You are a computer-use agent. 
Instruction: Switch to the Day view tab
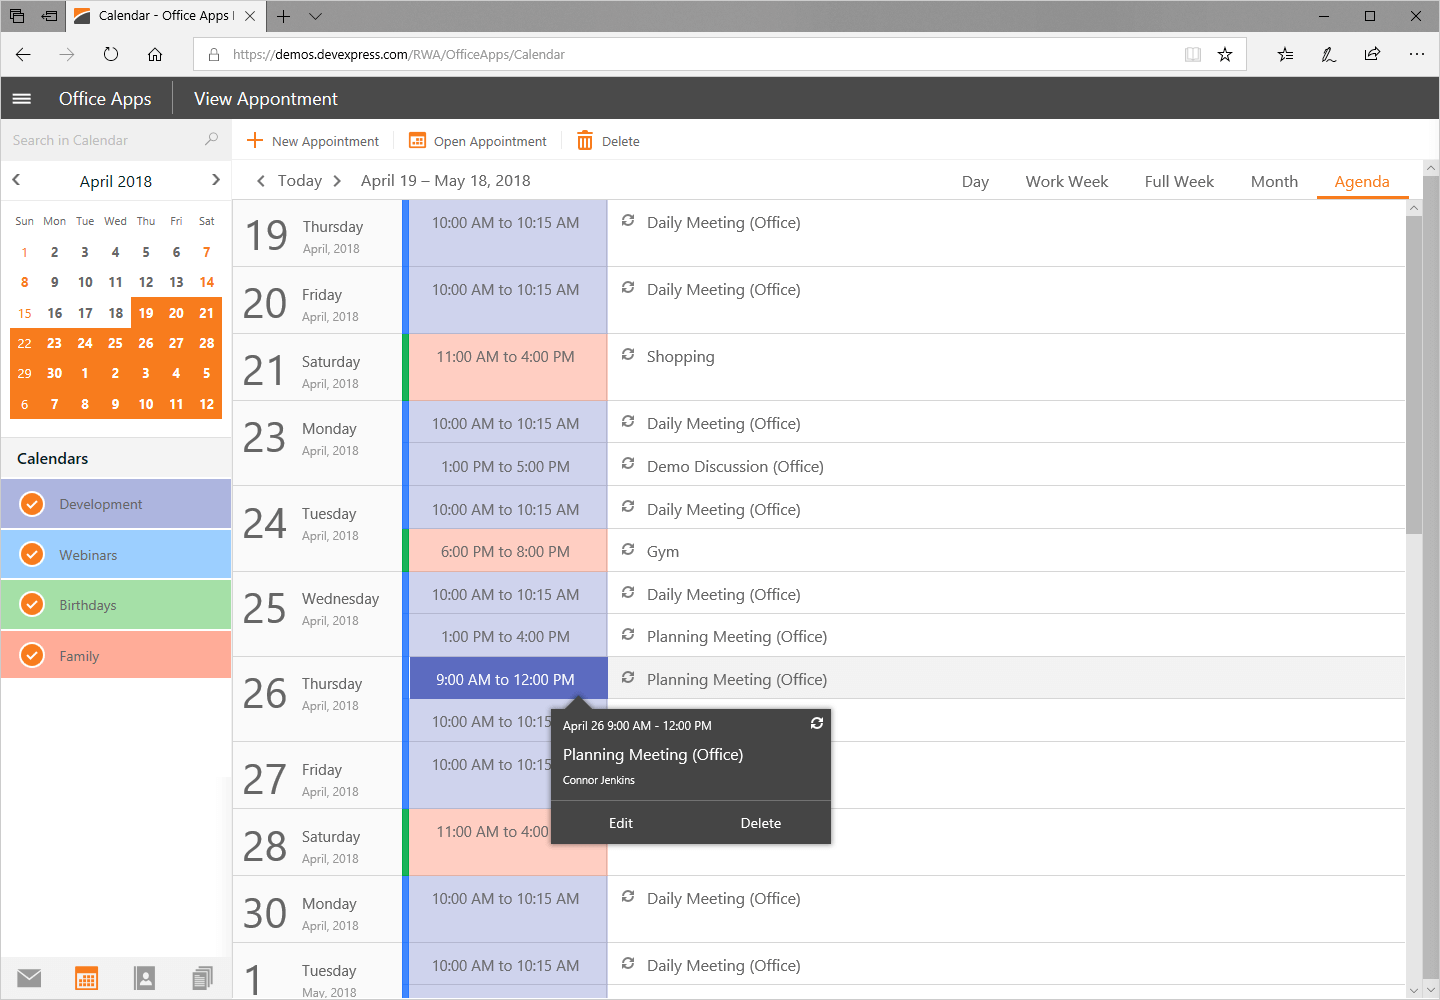pyautogui.click(x=975, y=181)
